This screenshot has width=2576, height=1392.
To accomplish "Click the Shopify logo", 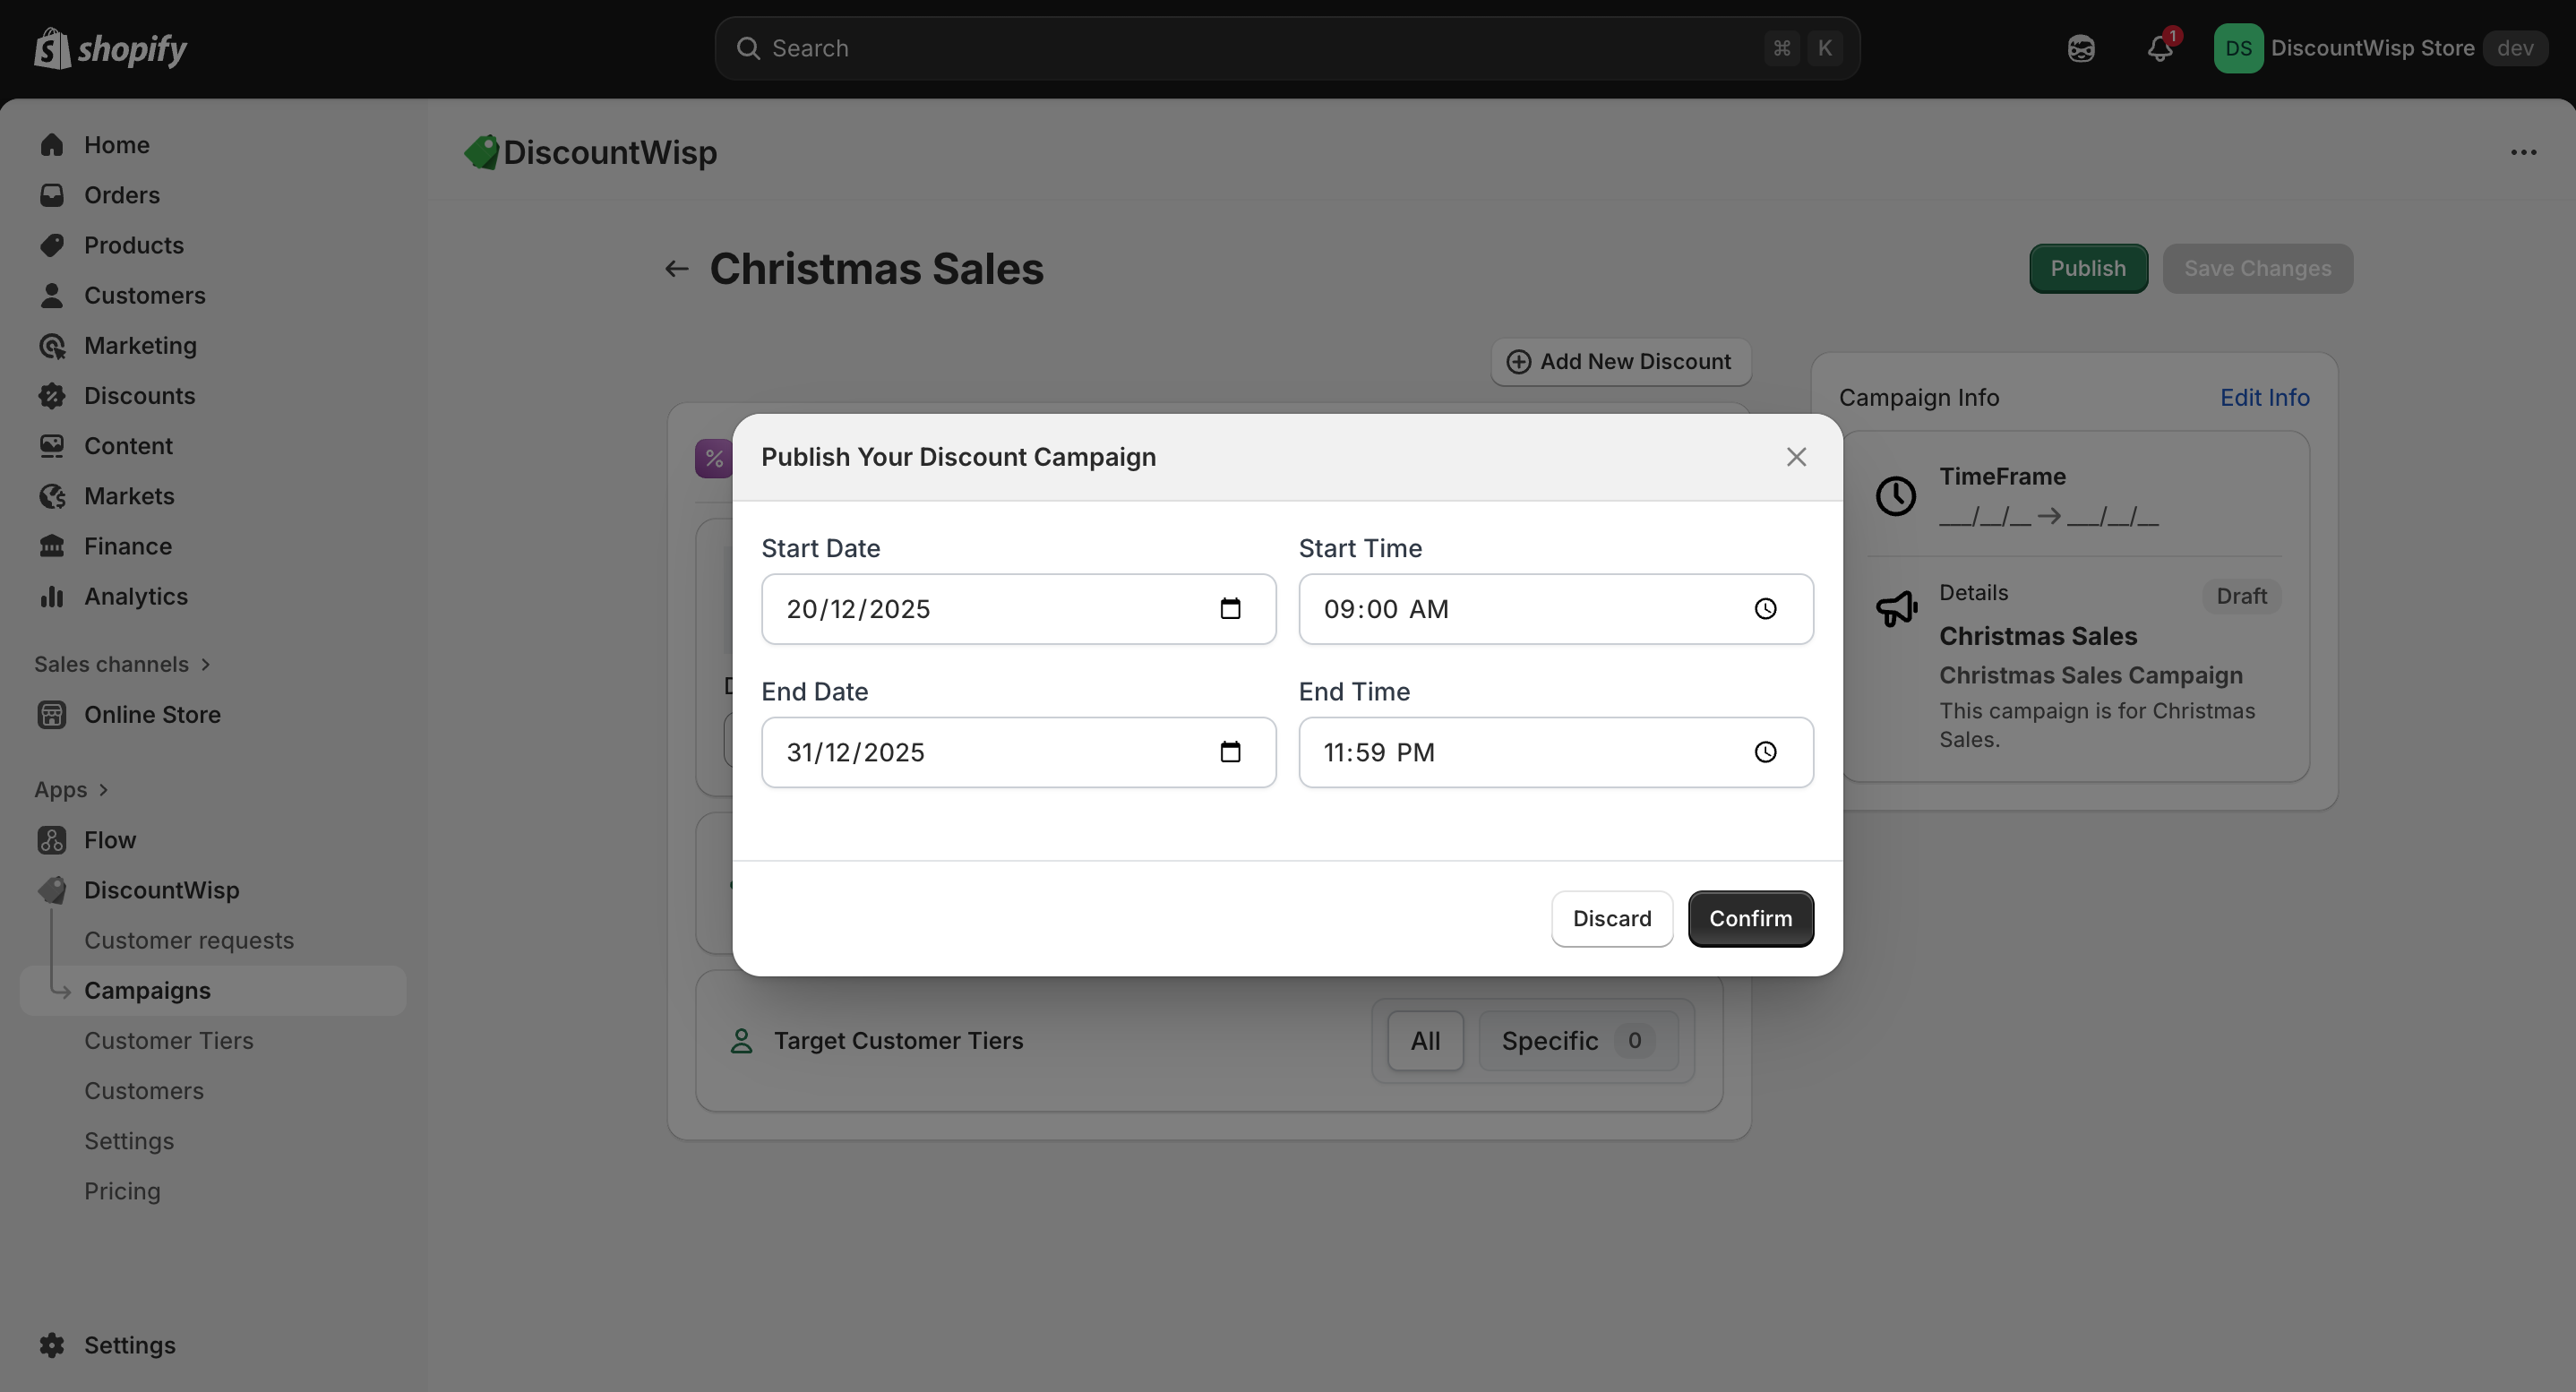I will (110, 49).
